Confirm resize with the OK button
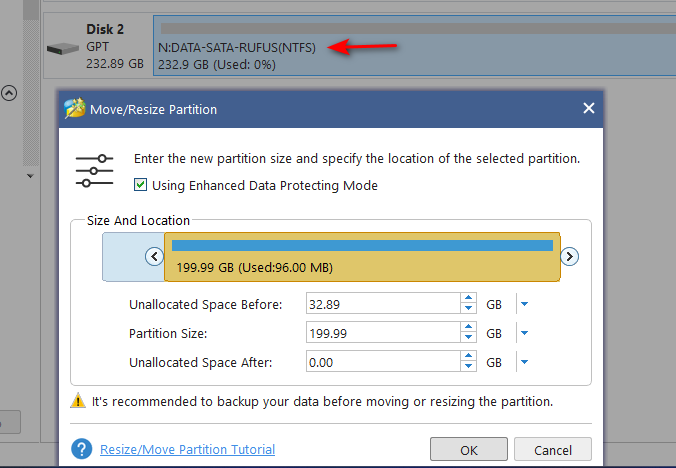 coord(469,450)
